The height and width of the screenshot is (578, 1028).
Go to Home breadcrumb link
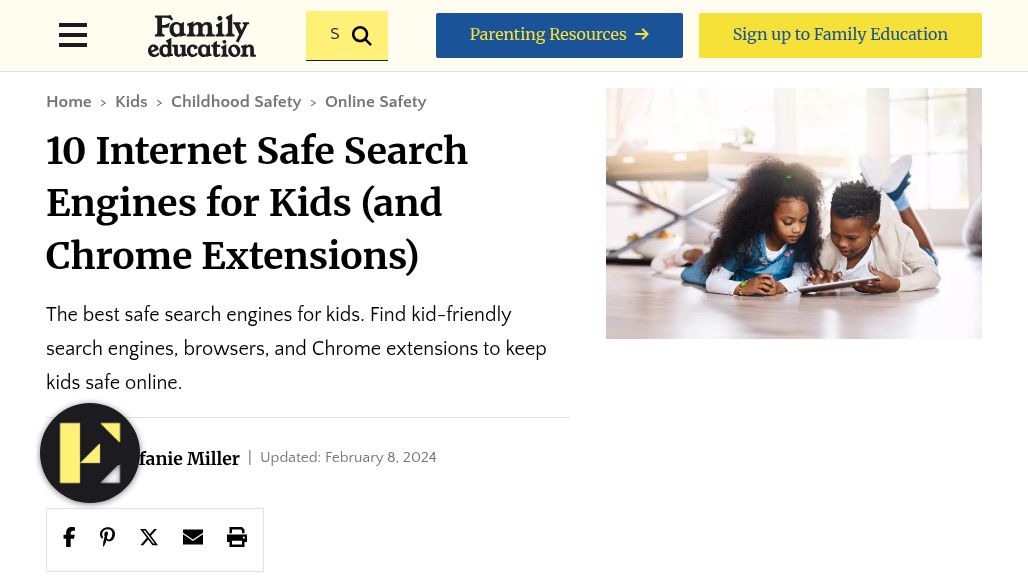tap(69, 102)
